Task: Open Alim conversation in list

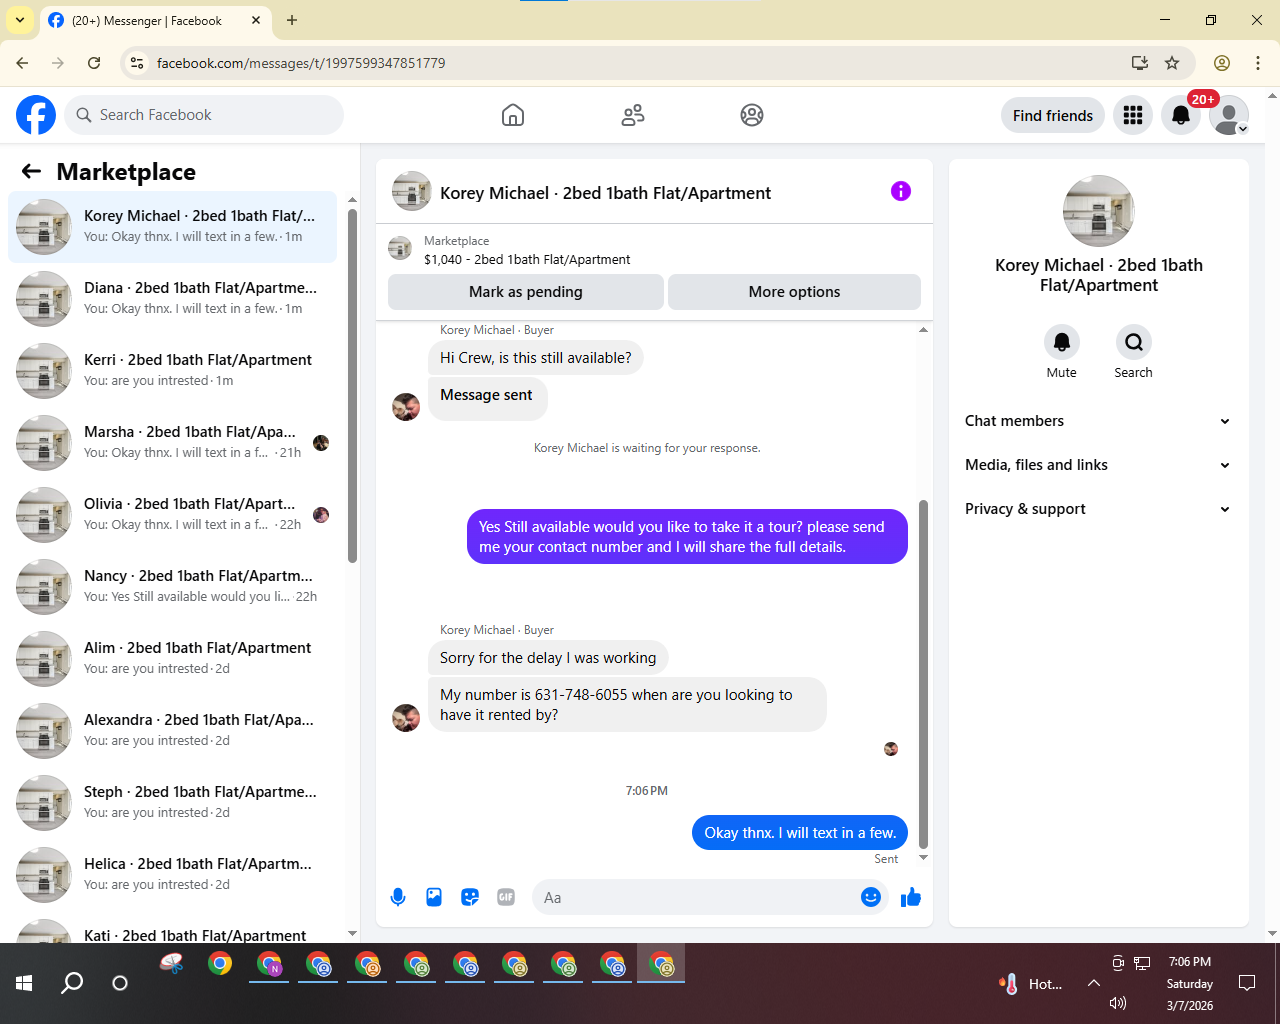Action: (x=172, y=659)
